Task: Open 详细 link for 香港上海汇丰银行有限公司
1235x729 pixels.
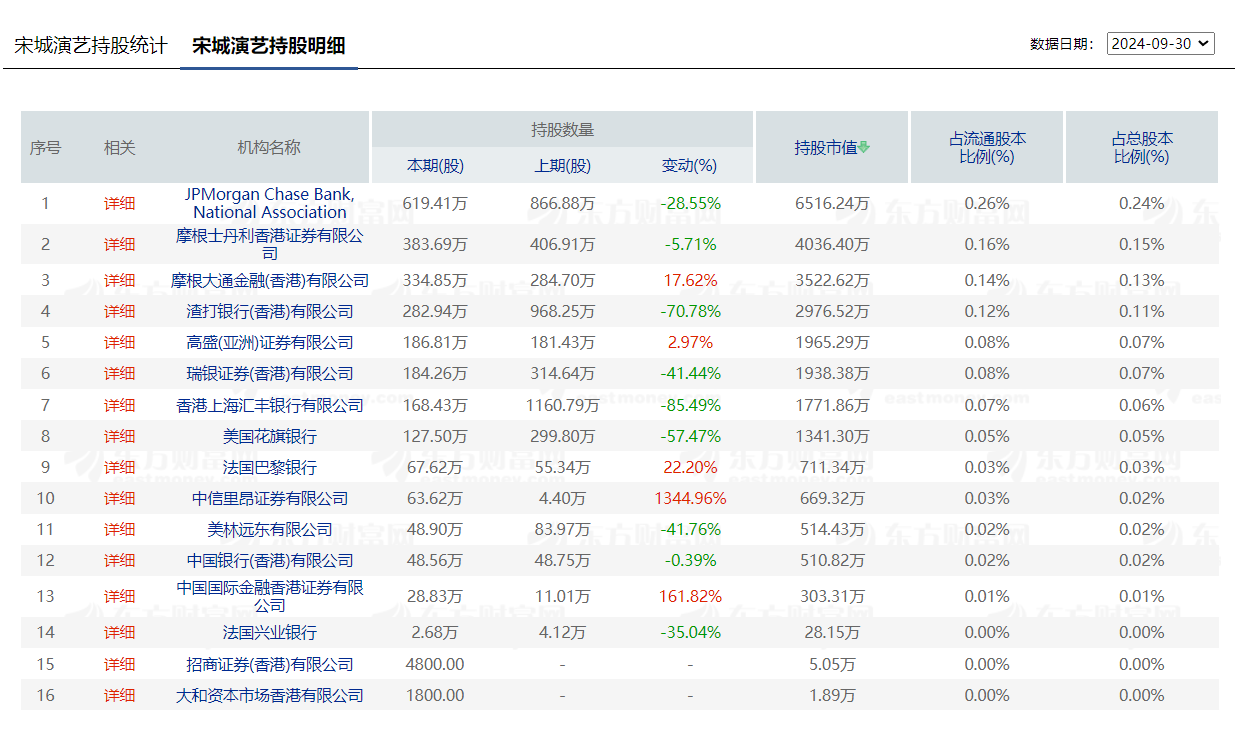Action: [119, 405]
